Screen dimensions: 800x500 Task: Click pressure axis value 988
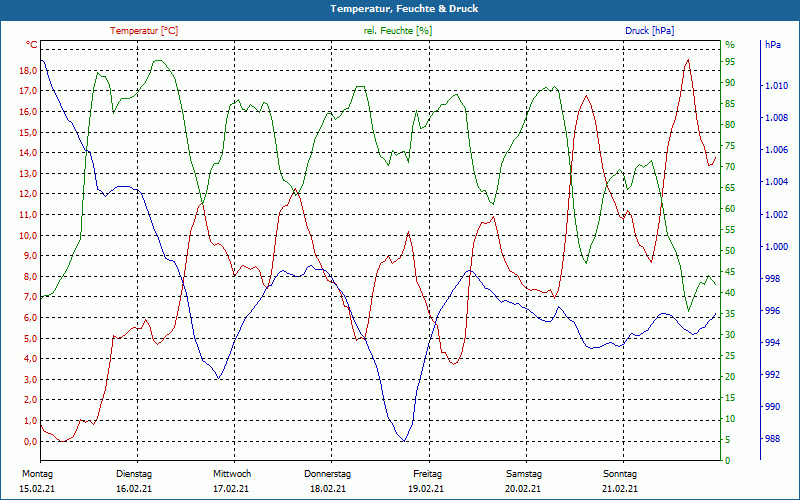coord(772,438)
